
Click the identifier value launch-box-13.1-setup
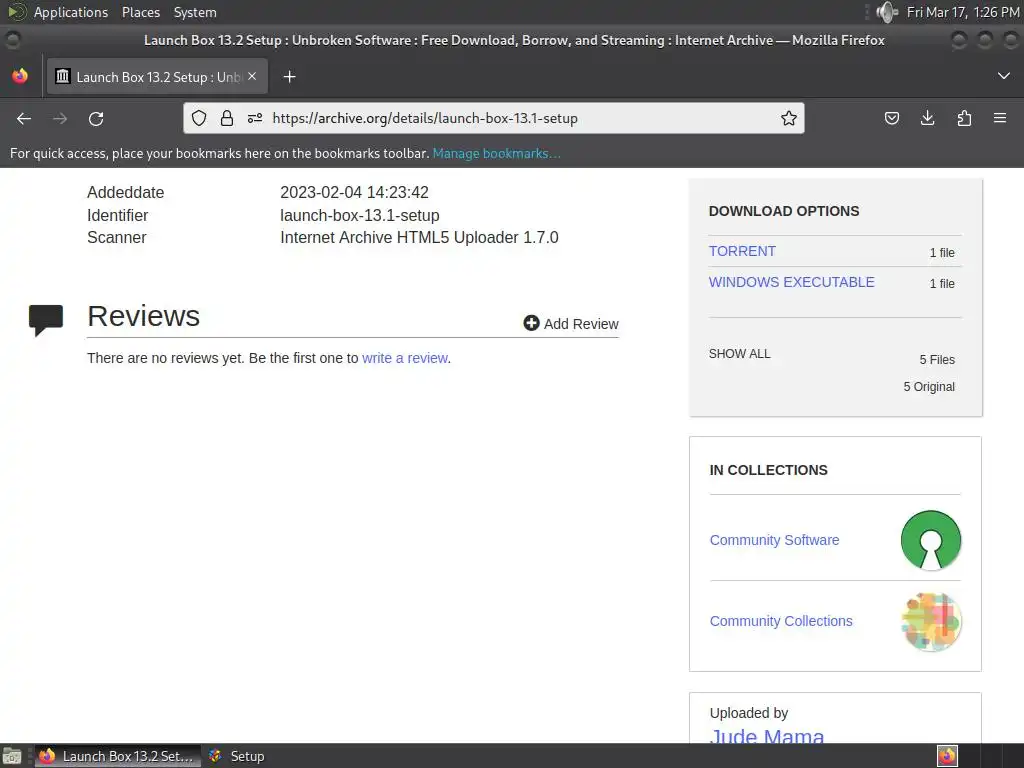[x=360, y=216]
